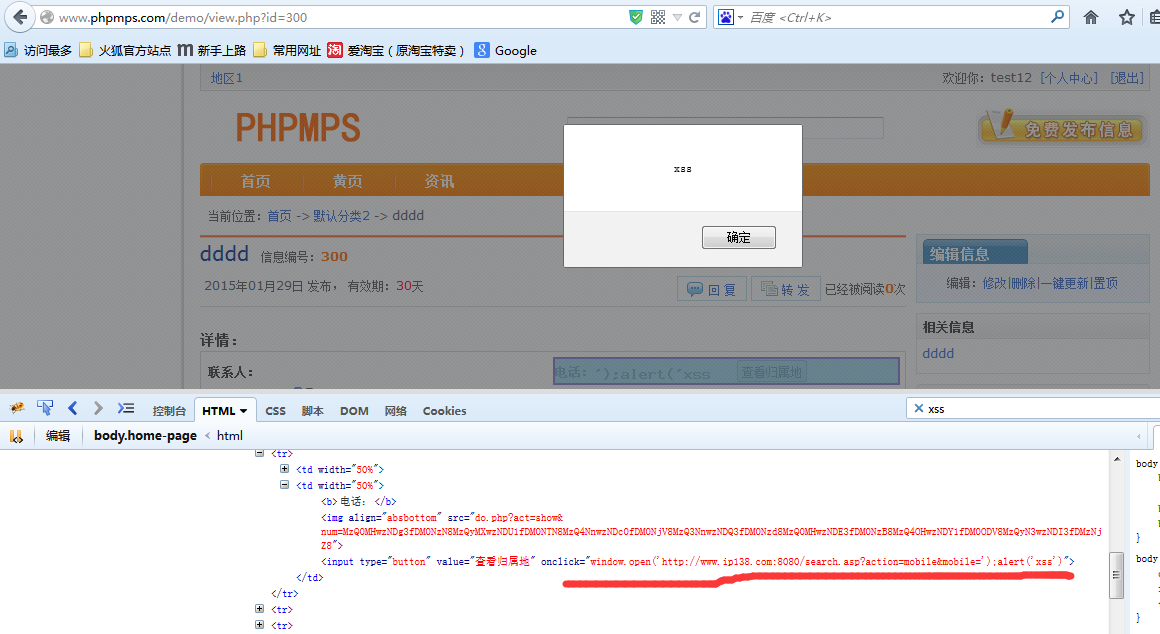Open Baidu search engine selector icon

click(x=726, y=17)
